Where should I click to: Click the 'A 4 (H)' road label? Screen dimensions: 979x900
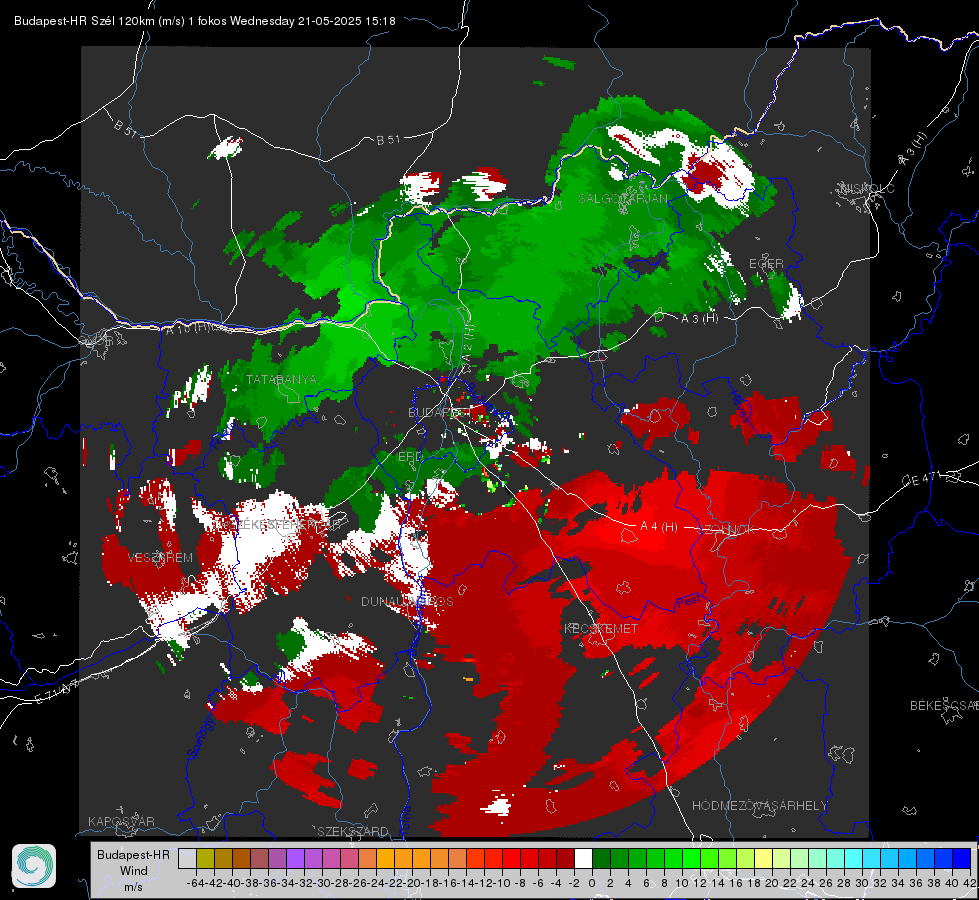click(x=659, y=527)
